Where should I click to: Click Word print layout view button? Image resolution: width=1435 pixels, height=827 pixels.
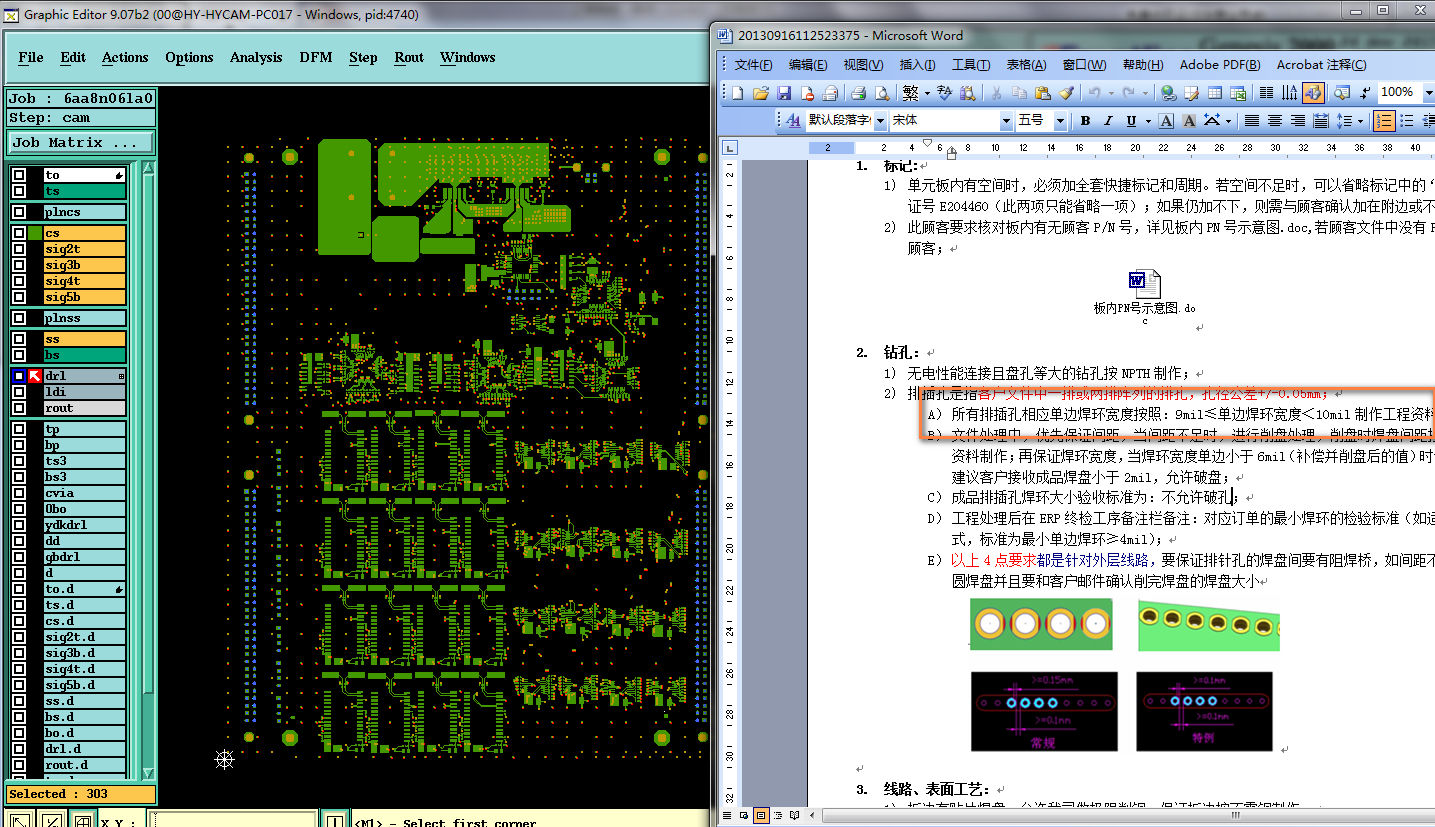coord(761,816)
